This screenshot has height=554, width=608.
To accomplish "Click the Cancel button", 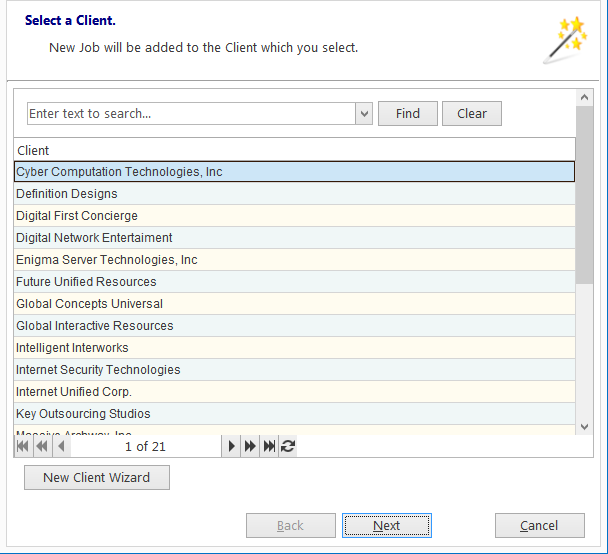I will coord(540,526).
